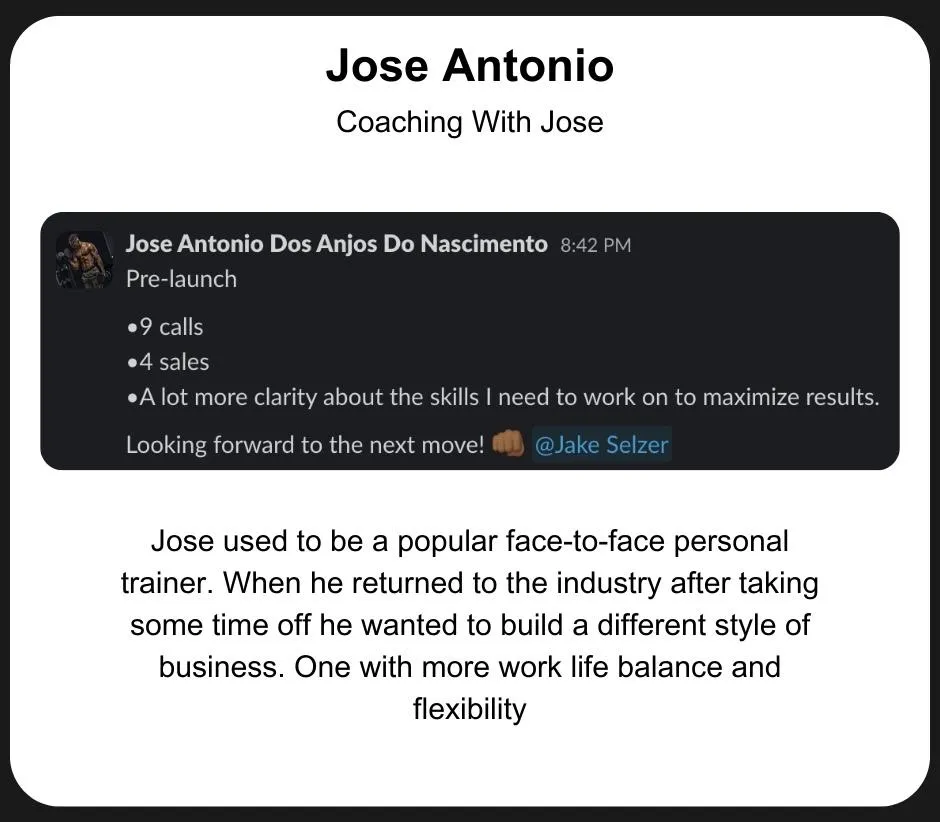The height and width of the screenshot is (822, 940).
Task: Select the 'Jose Antonio' heading
Action: coord(470,65)
